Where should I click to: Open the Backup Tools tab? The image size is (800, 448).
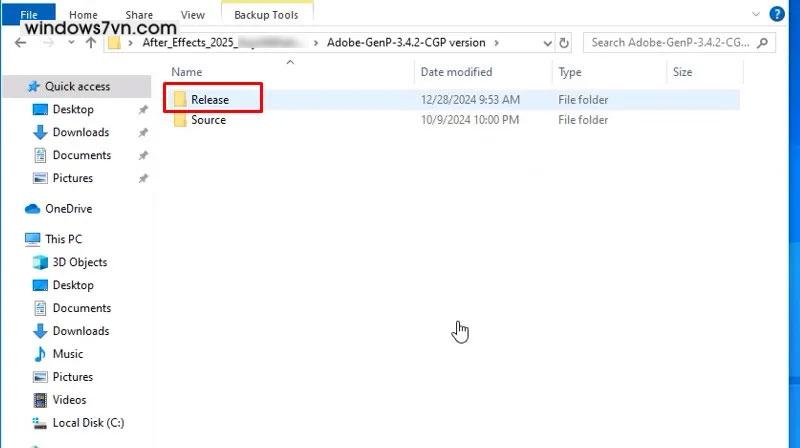tap(266, 15)
